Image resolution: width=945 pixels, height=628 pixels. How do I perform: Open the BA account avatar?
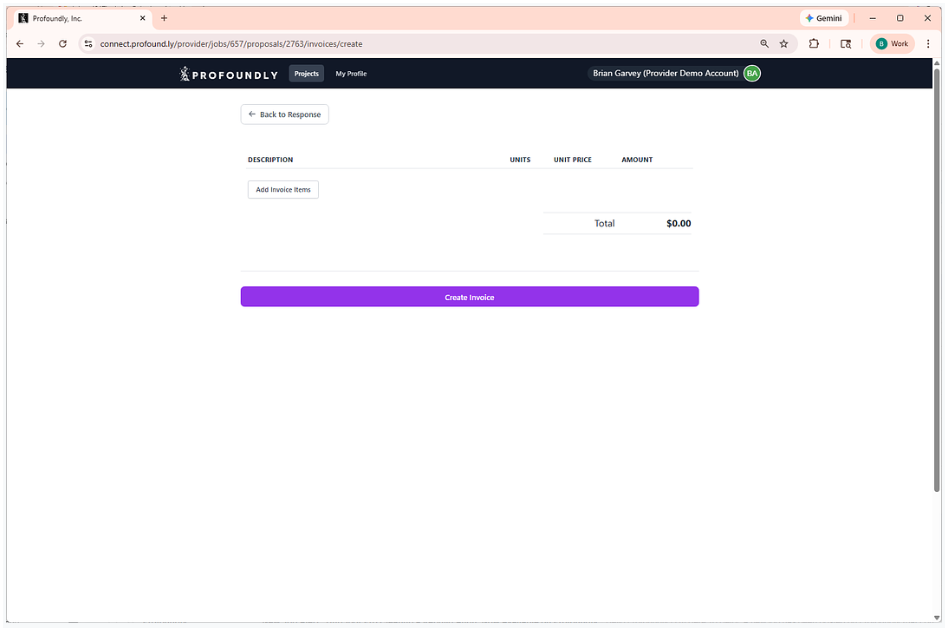tap(751, 73)
